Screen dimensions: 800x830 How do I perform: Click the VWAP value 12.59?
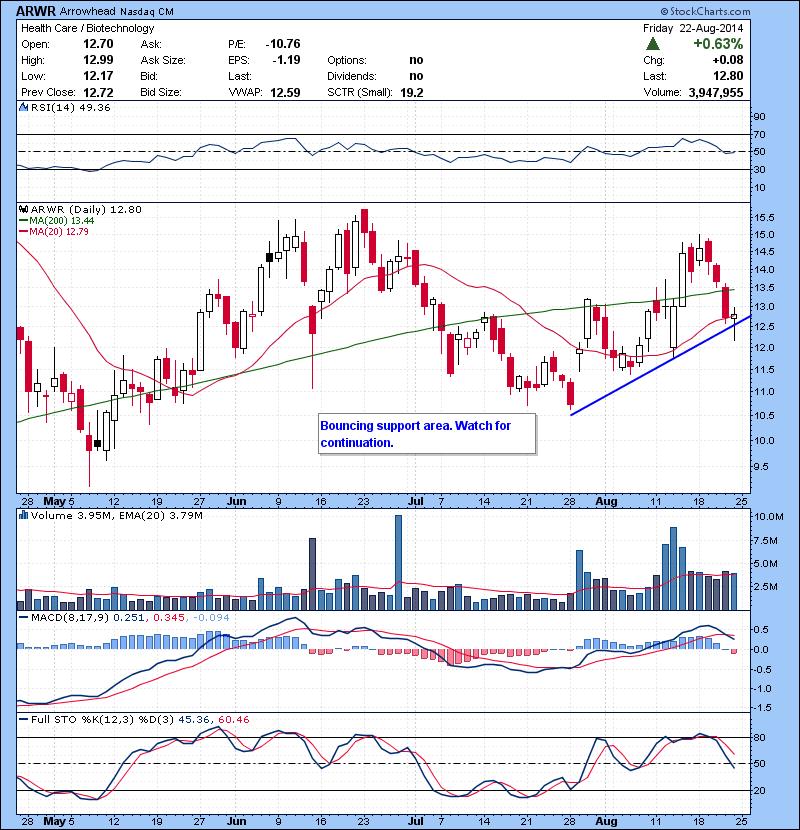point(285,92)
